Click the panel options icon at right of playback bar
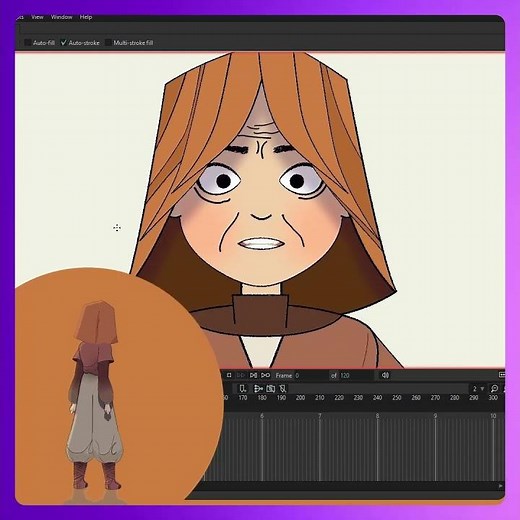Image resolution: width=520 pixels, height=520 pixels. point(502,375)
